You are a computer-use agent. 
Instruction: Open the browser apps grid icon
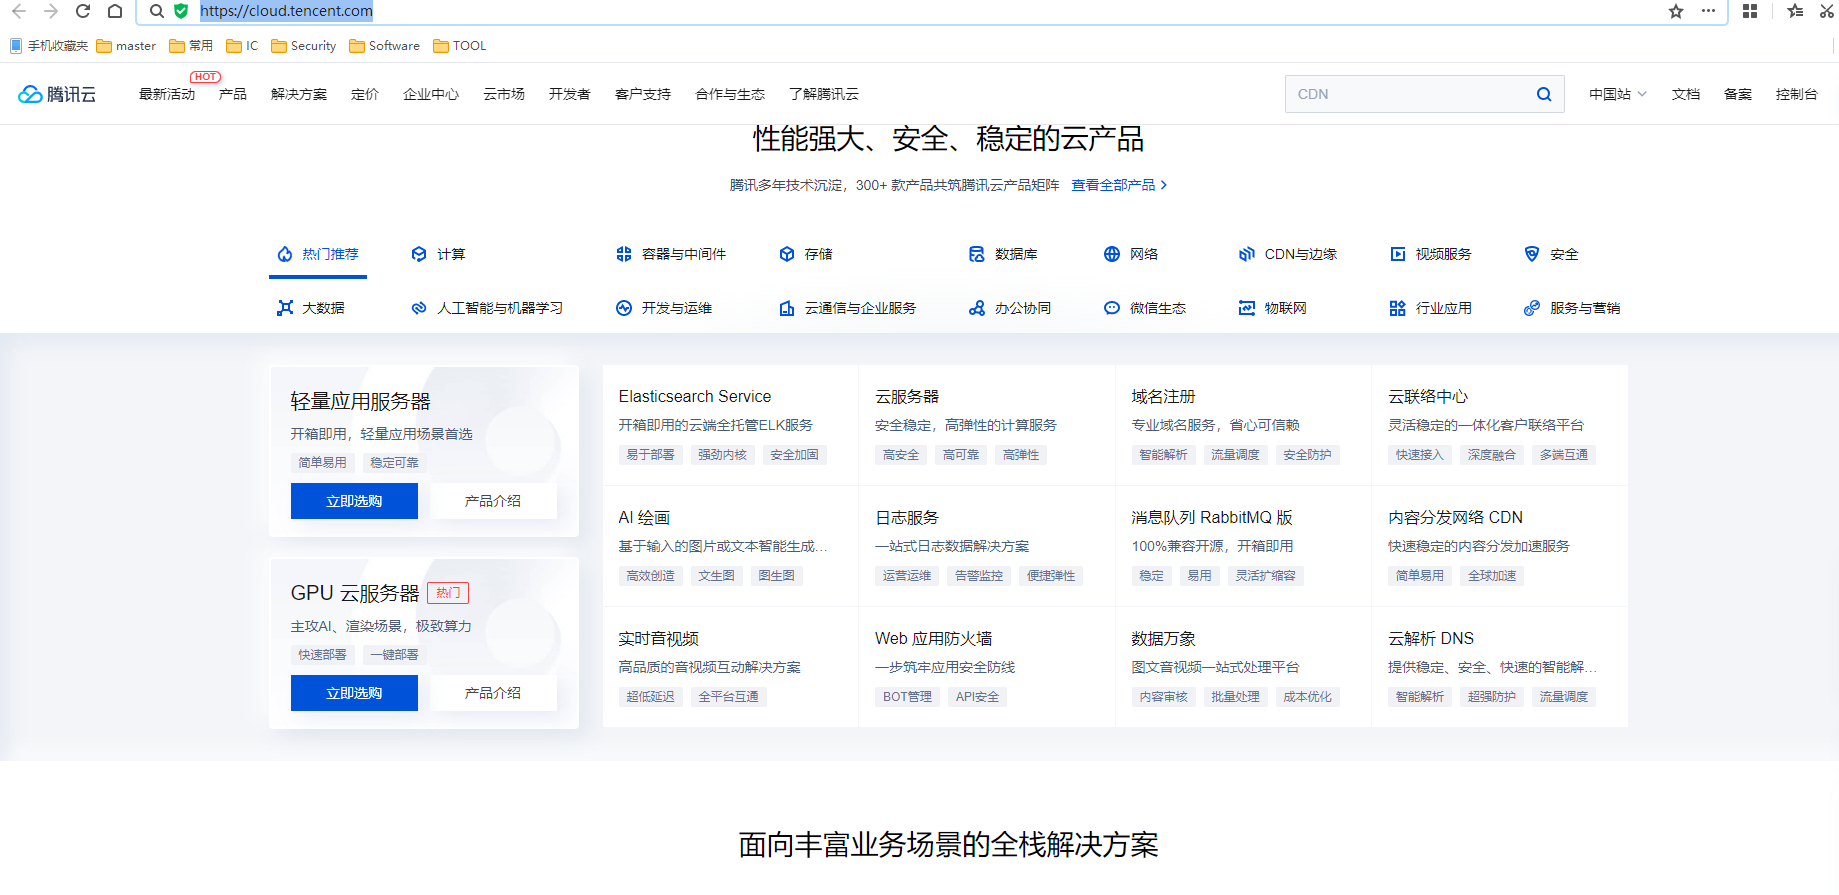point(1750,11)
